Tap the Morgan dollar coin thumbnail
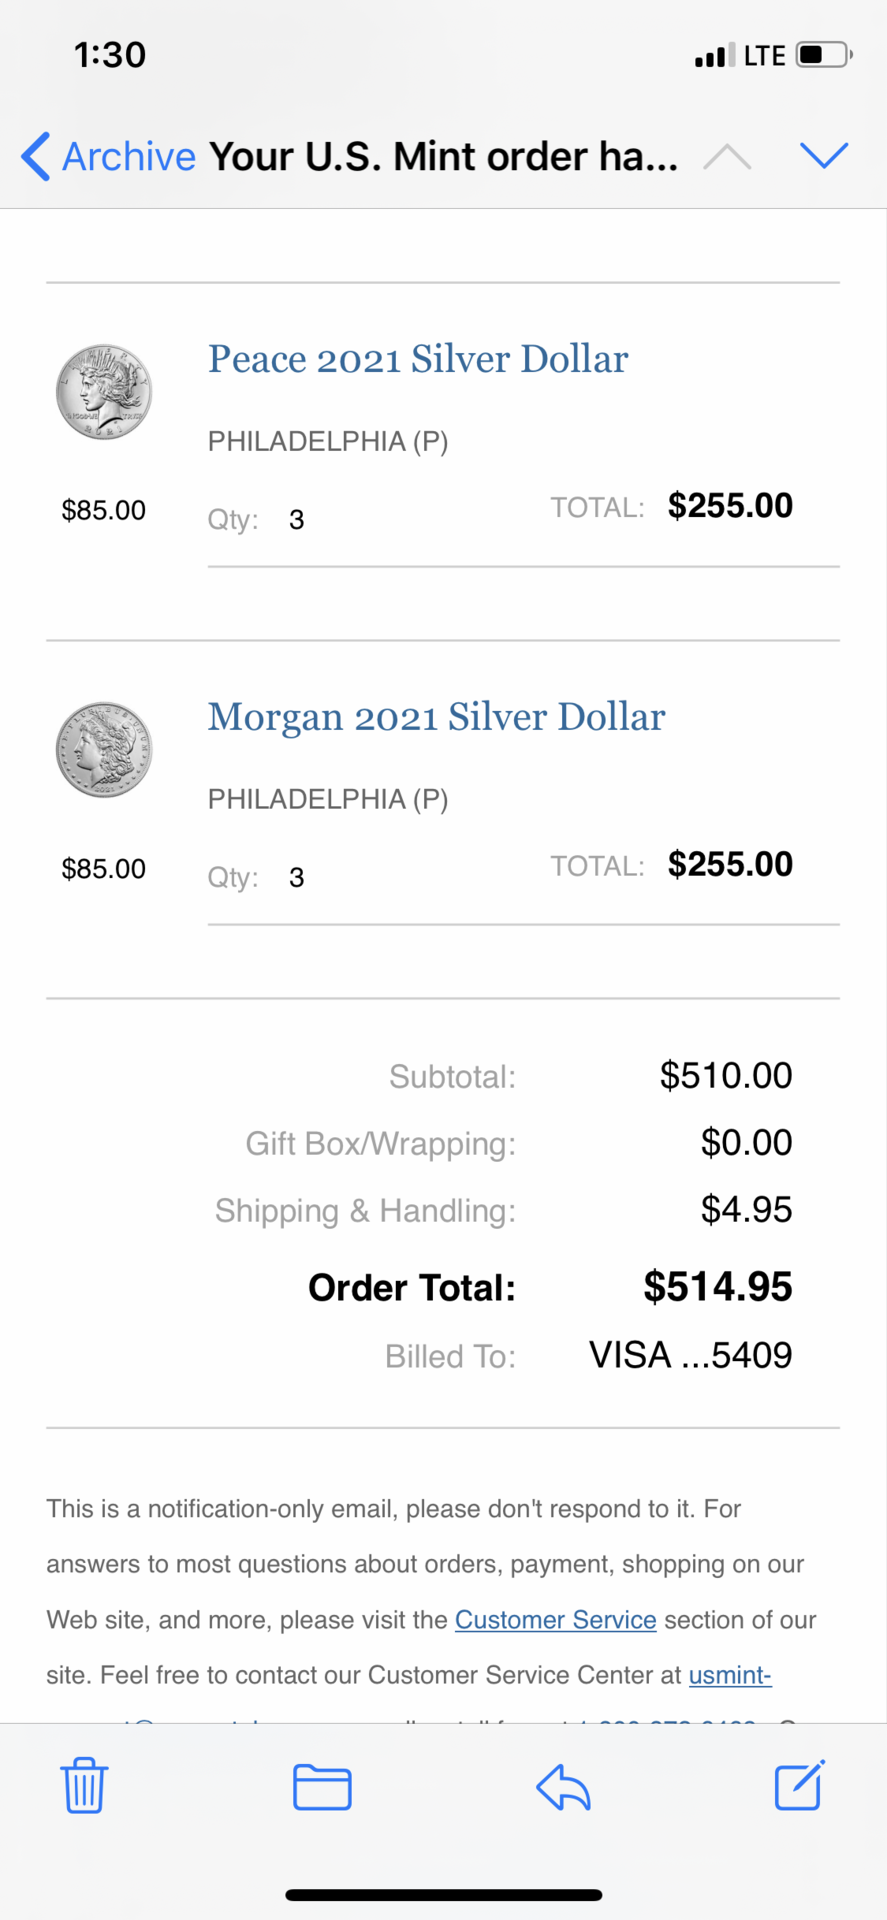Screen dimensions: 887x1920 [x=104, y=750]
